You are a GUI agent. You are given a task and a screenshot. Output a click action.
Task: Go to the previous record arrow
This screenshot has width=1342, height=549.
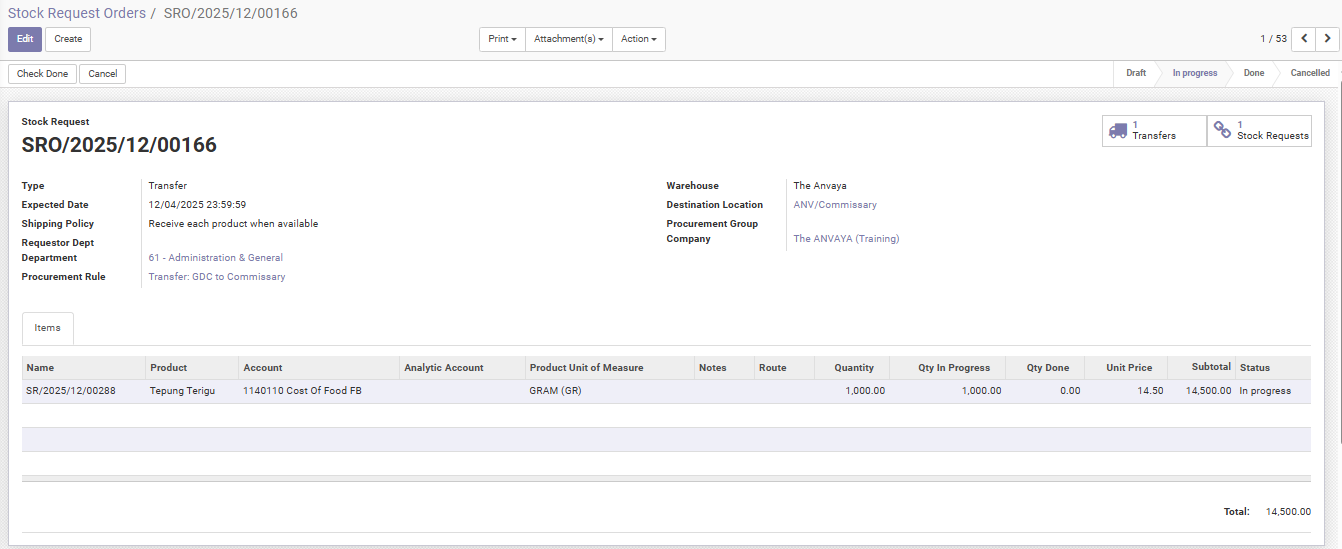[x=1303, y=39]
